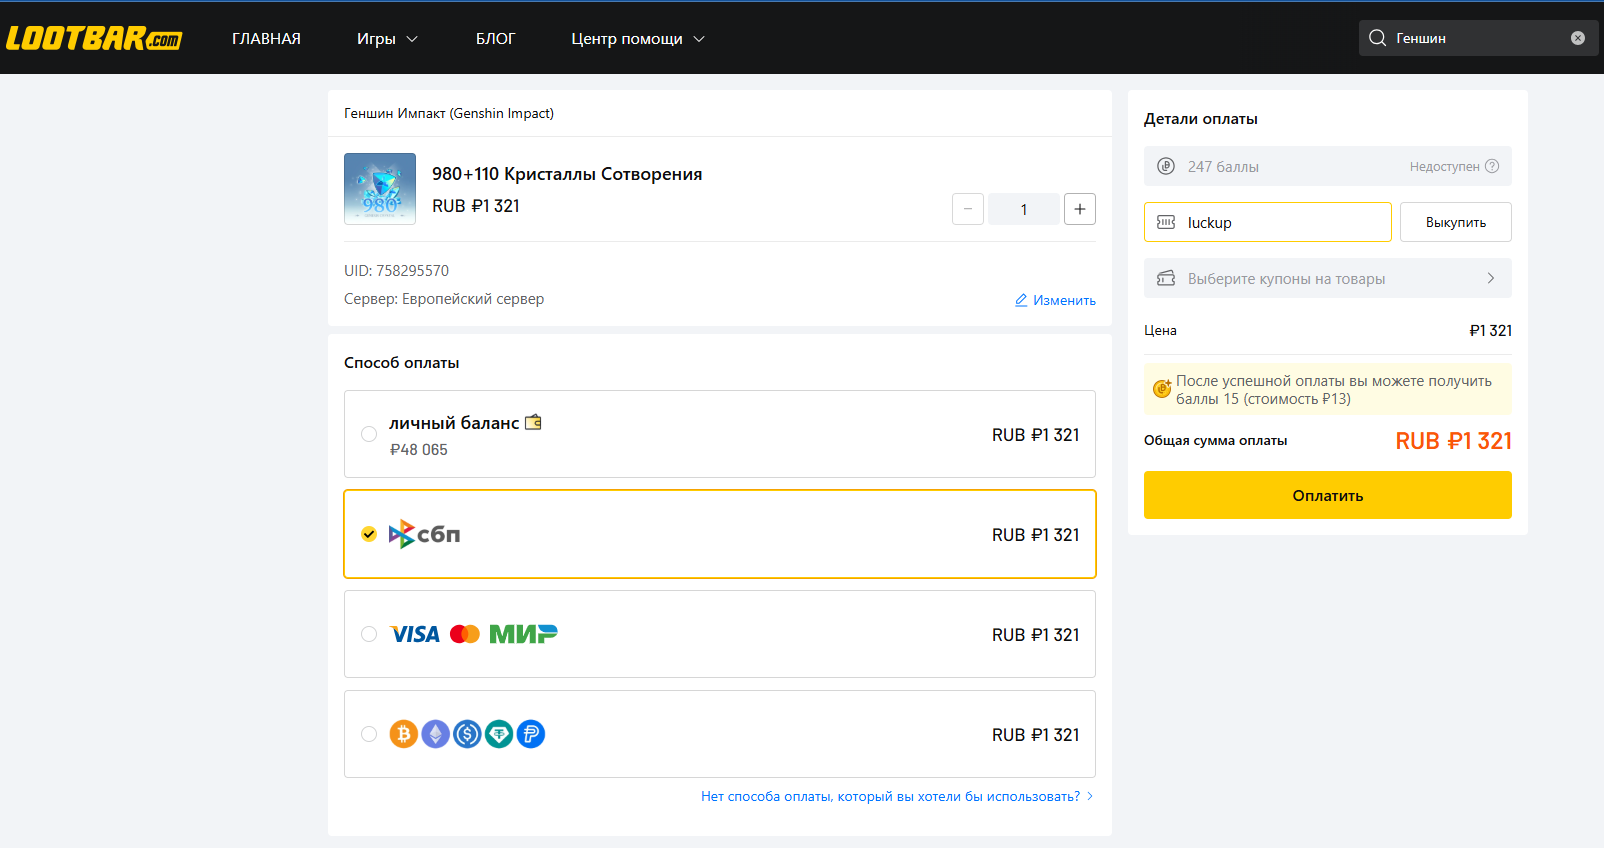The width and height of the screenshot is (1604, 848).
Task: Click the Геншин Импакт (Genshin Impact) breadcrumb text
Action: [x=449, y=113]
